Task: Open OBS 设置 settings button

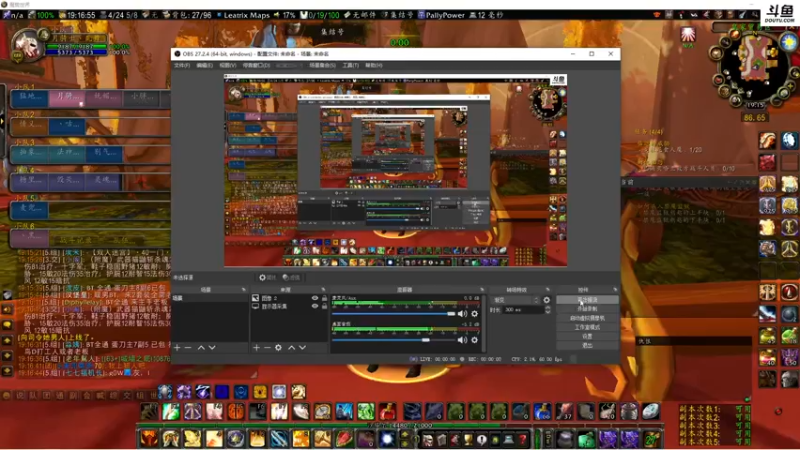Action: [587, 337]
